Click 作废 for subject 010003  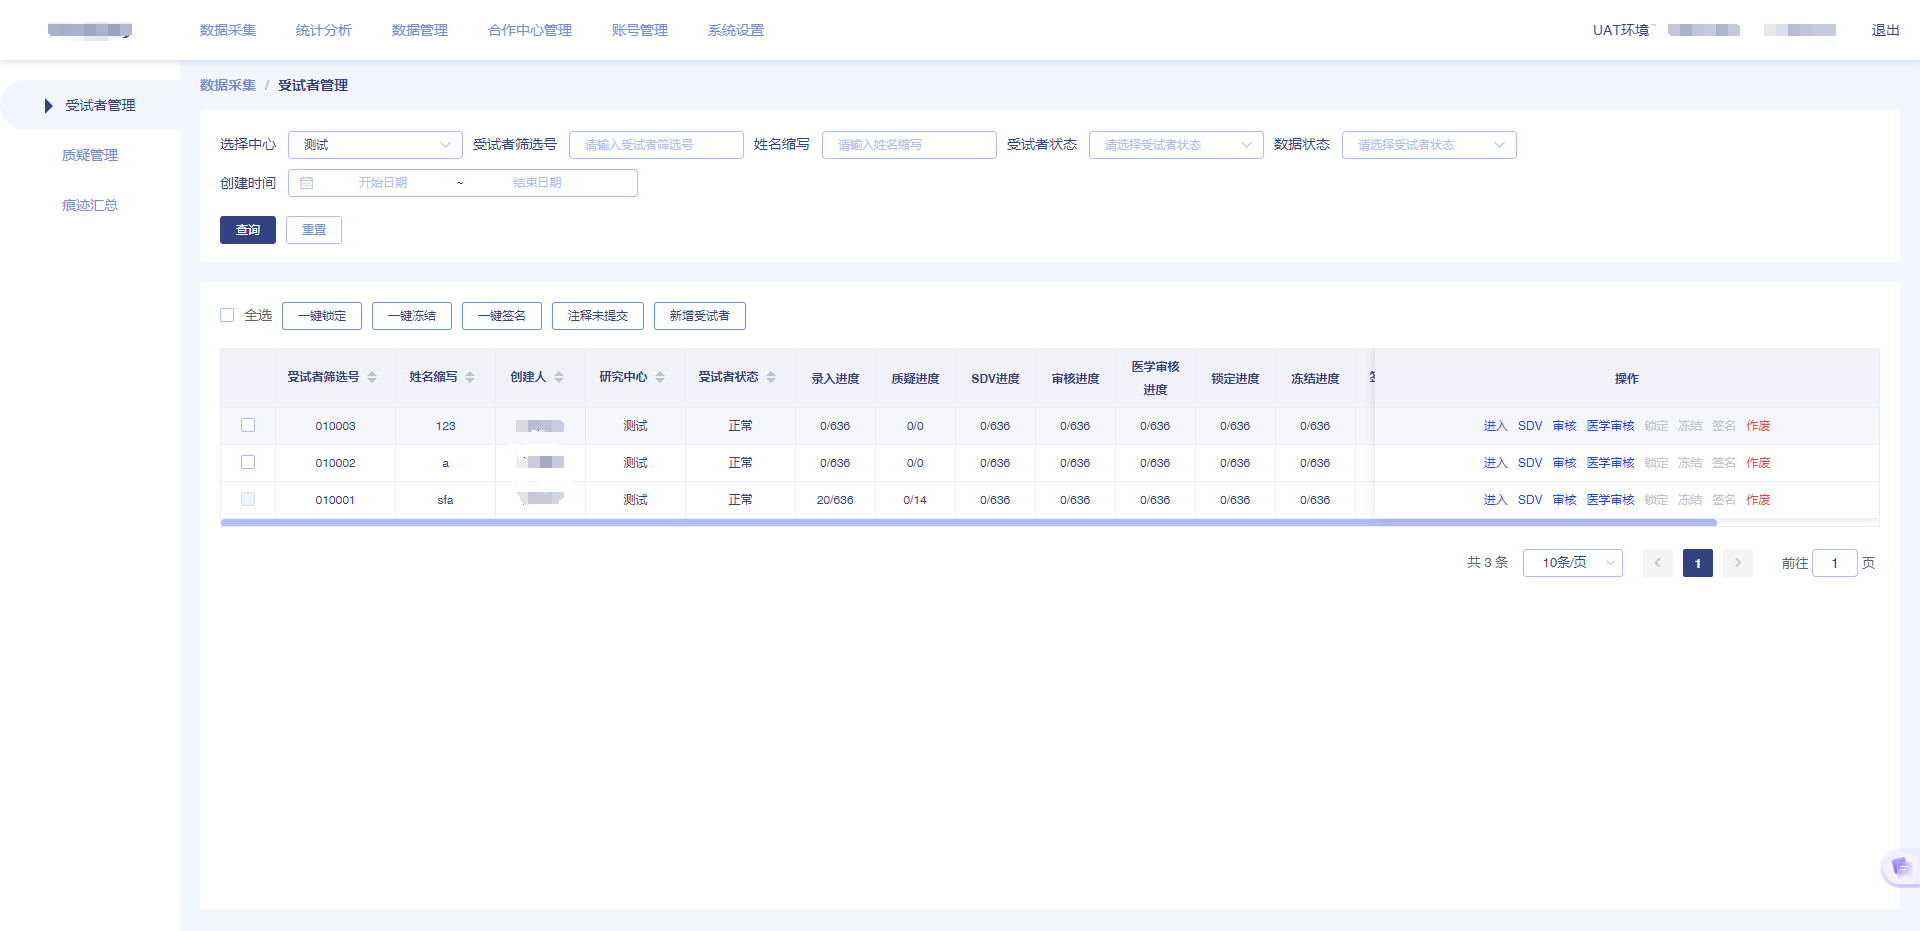point(1759,426)
